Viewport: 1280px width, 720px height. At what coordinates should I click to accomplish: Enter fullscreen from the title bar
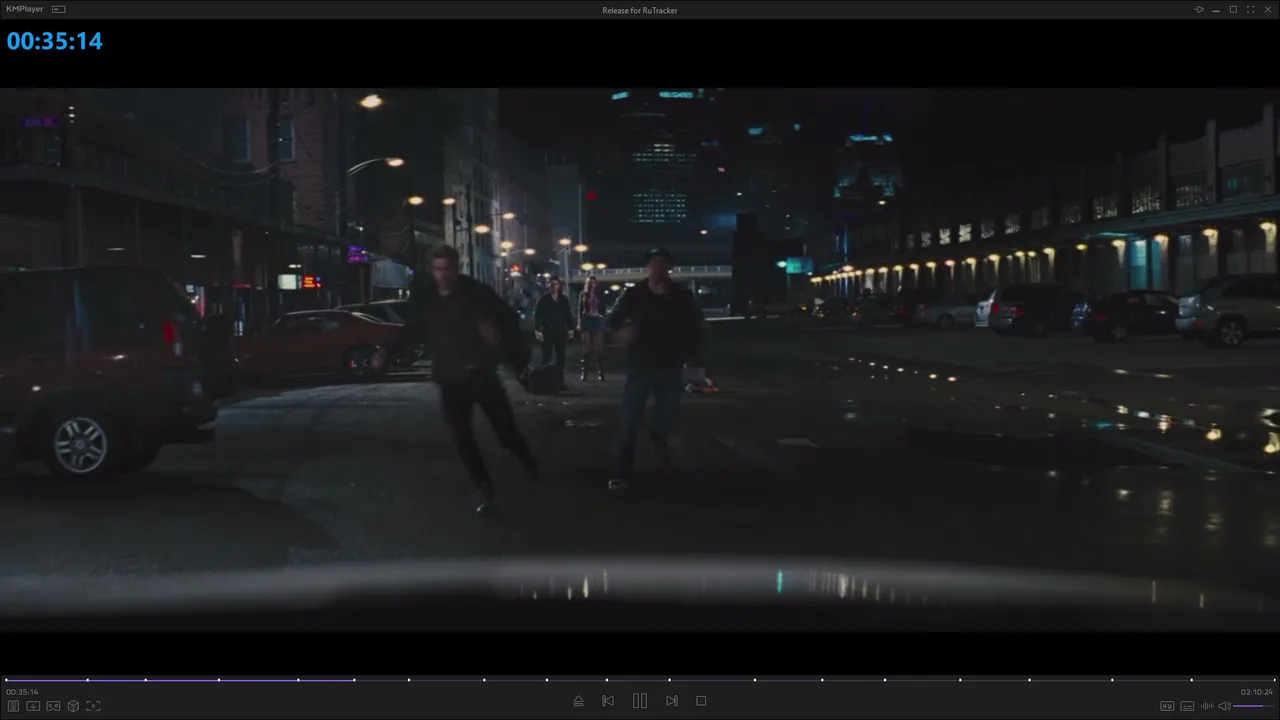1250,9
